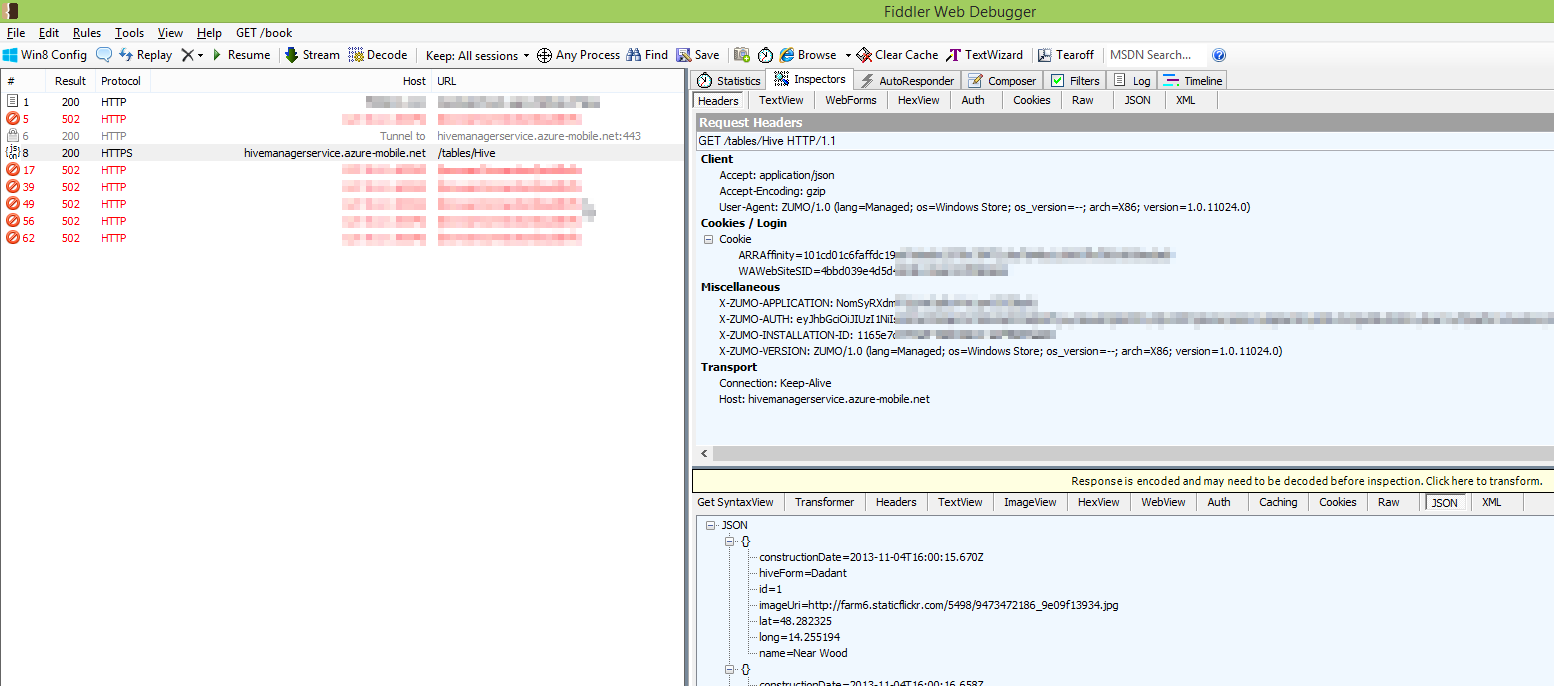Screen dimensions: 1554x686
Task: Open dropdown arrow next to Remove X
Action: point(200,55)
